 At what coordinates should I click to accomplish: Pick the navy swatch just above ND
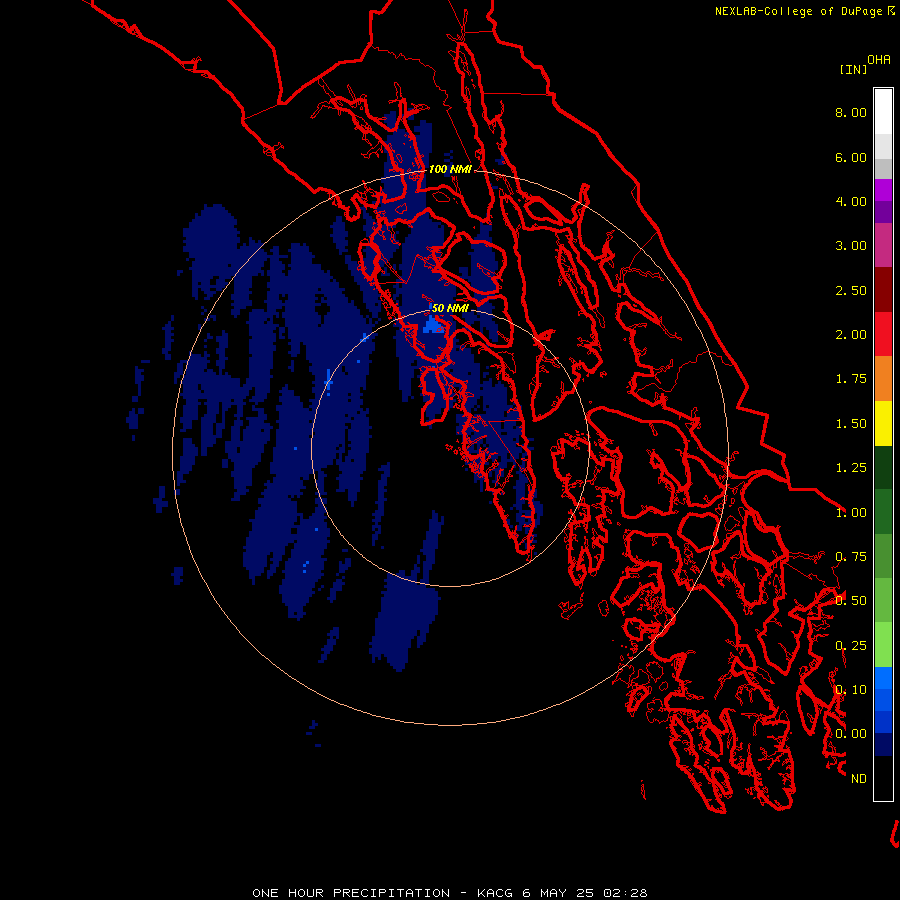pyautogui.click(x=883, y=745)
